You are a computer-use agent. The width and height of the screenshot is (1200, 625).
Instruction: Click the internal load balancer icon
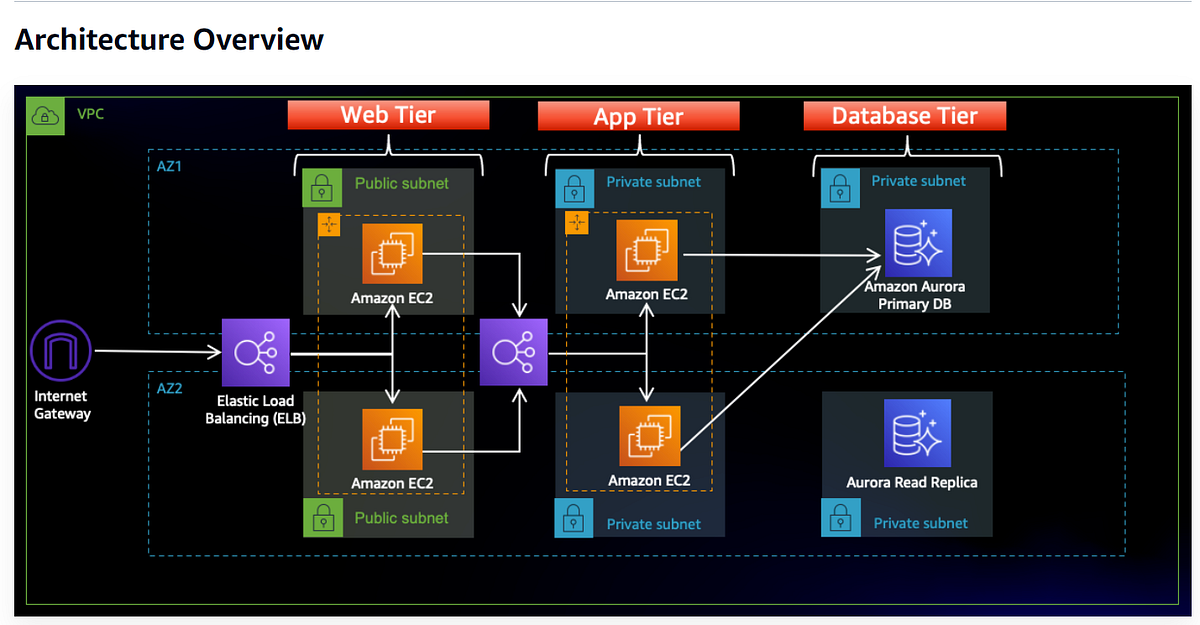513,352
